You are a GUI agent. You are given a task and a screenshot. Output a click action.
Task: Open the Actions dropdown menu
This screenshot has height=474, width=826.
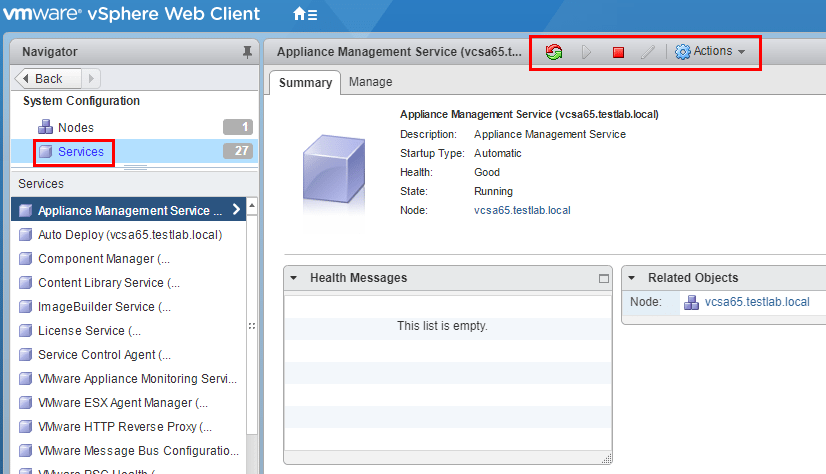tap(711, 52)
